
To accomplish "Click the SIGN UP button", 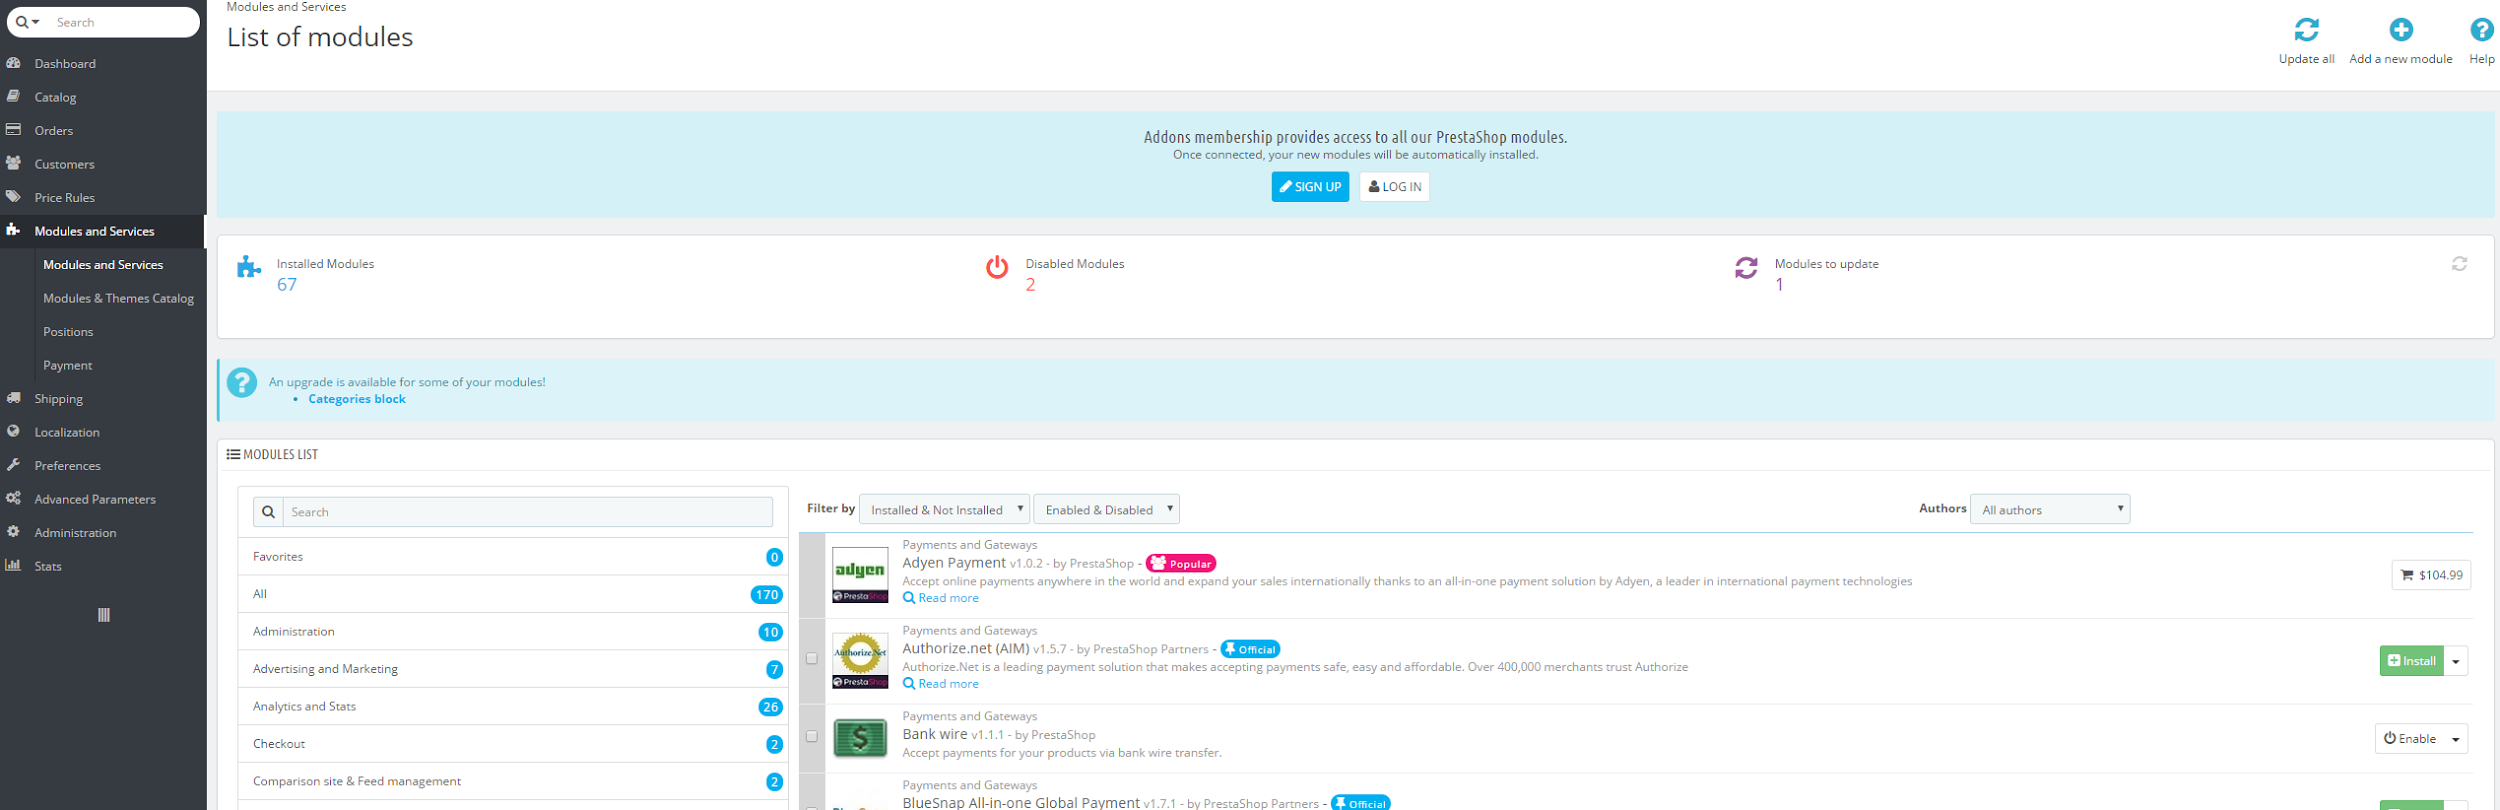I will [x=1310, y=187].
